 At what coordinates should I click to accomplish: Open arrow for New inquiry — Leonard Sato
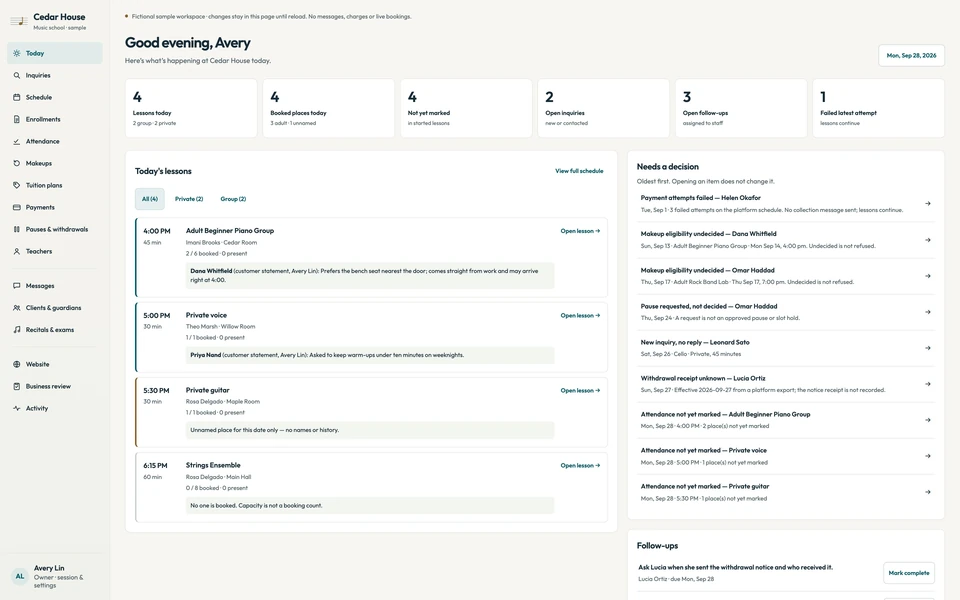[928, 348]
